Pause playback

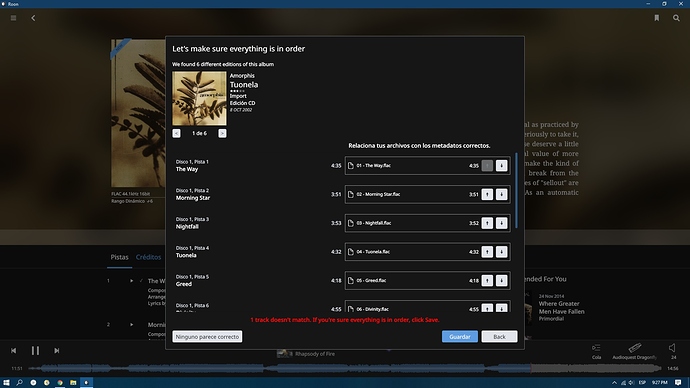[35, 351]
